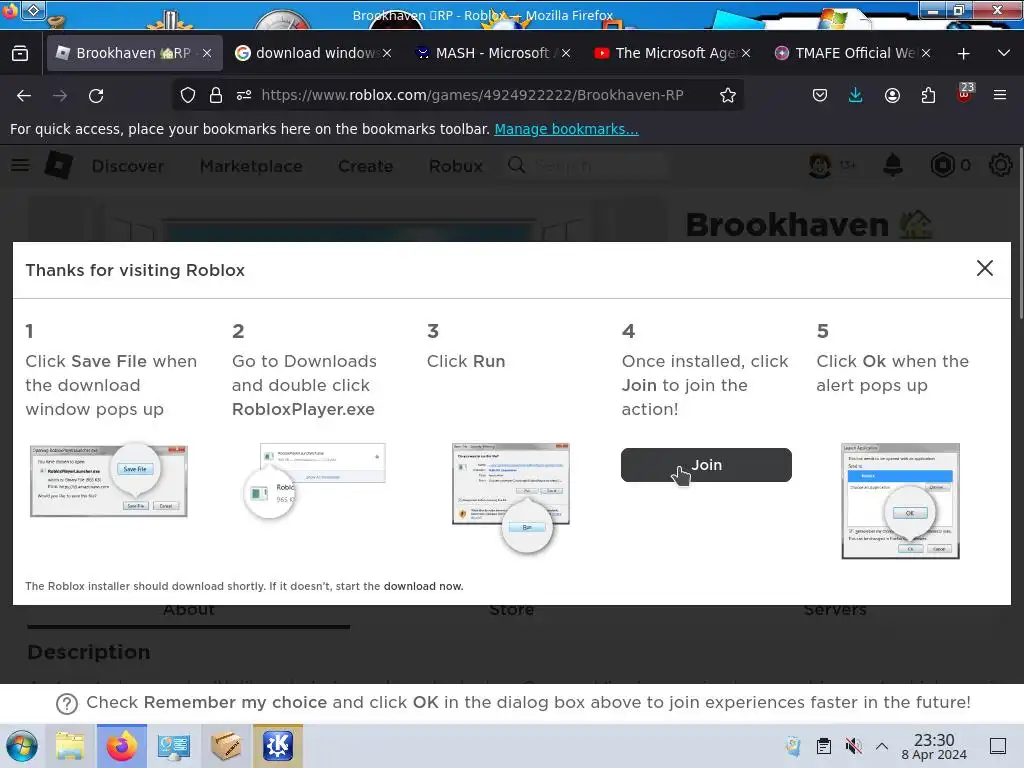
Task: Select the Servers tab
Action: click(x=835, y=610)
